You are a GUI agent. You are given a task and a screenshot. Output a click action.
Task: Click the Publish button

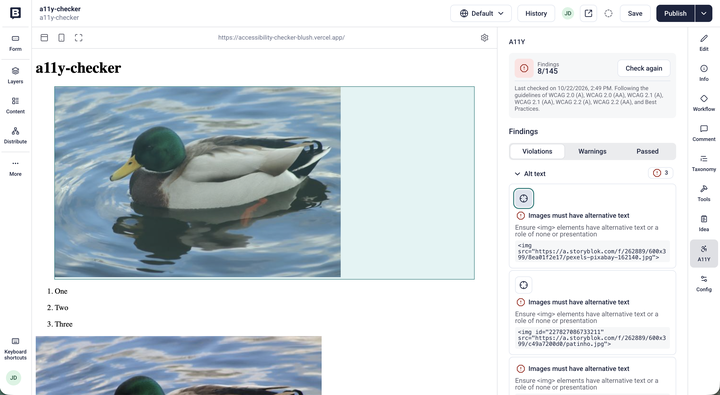[x=675, y=13]
